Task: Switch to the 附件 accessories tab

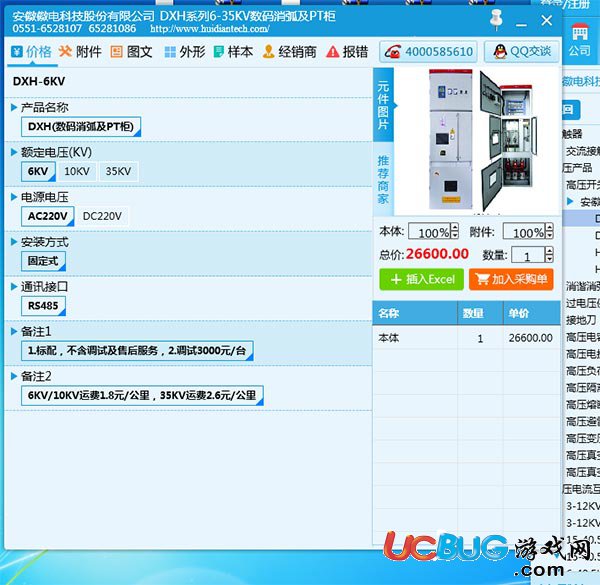Action: tap(80, 52)
